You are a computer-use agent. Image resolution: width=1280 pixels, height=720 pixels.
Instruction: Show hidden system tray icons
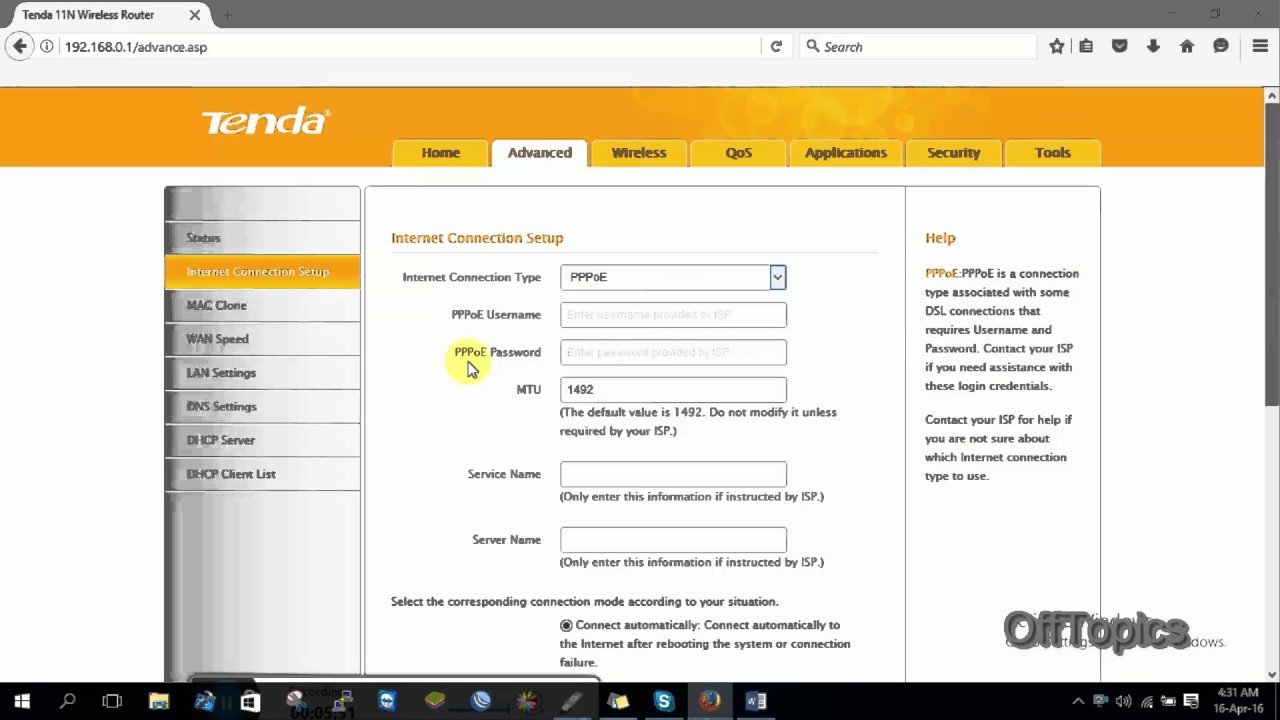point(1078,701)
